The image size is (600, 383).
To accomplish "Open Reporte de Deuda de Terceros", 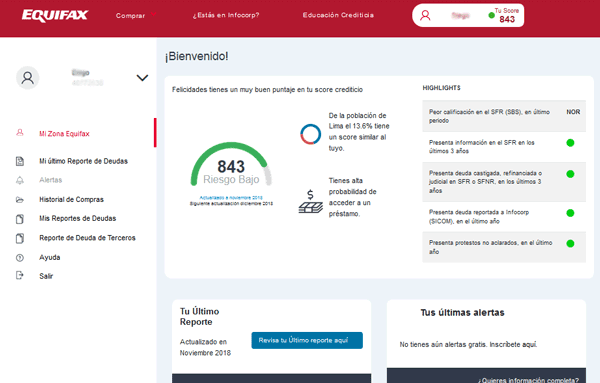I will pyautogui.click(x=87, y=238).
